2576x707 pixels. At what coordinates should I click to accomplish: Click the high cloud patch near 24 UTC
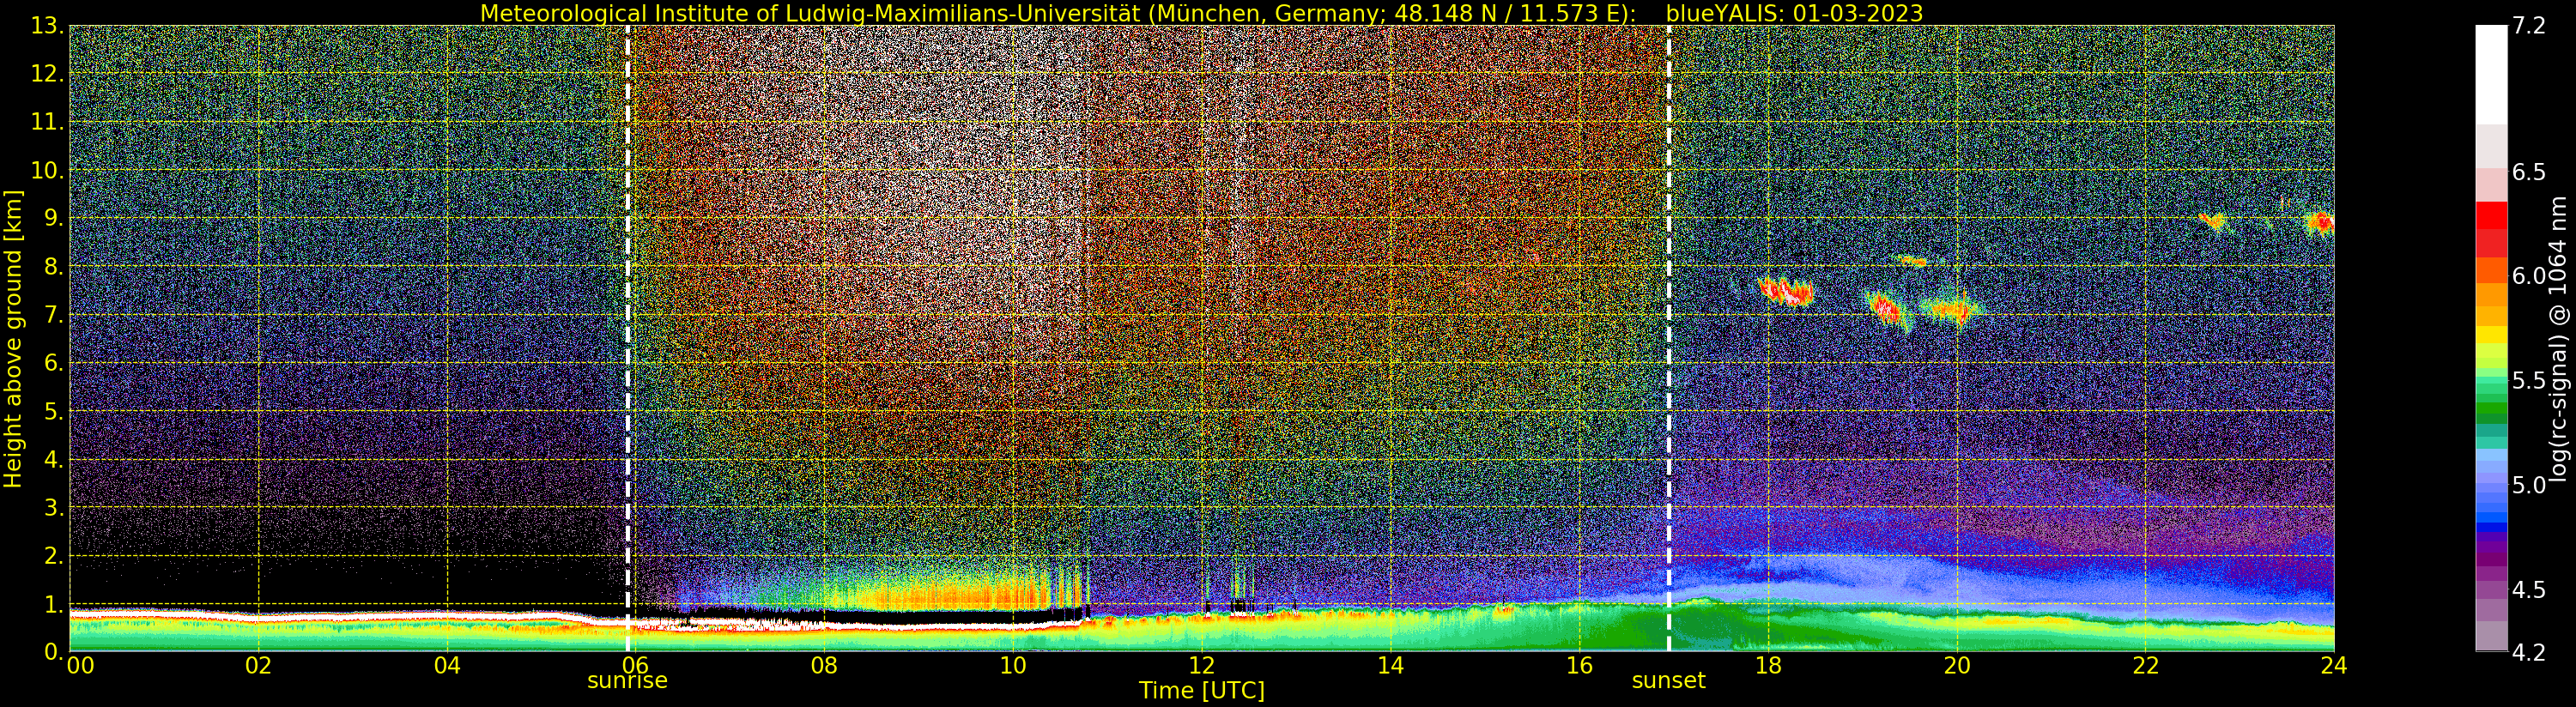[x=2319, y=222]
